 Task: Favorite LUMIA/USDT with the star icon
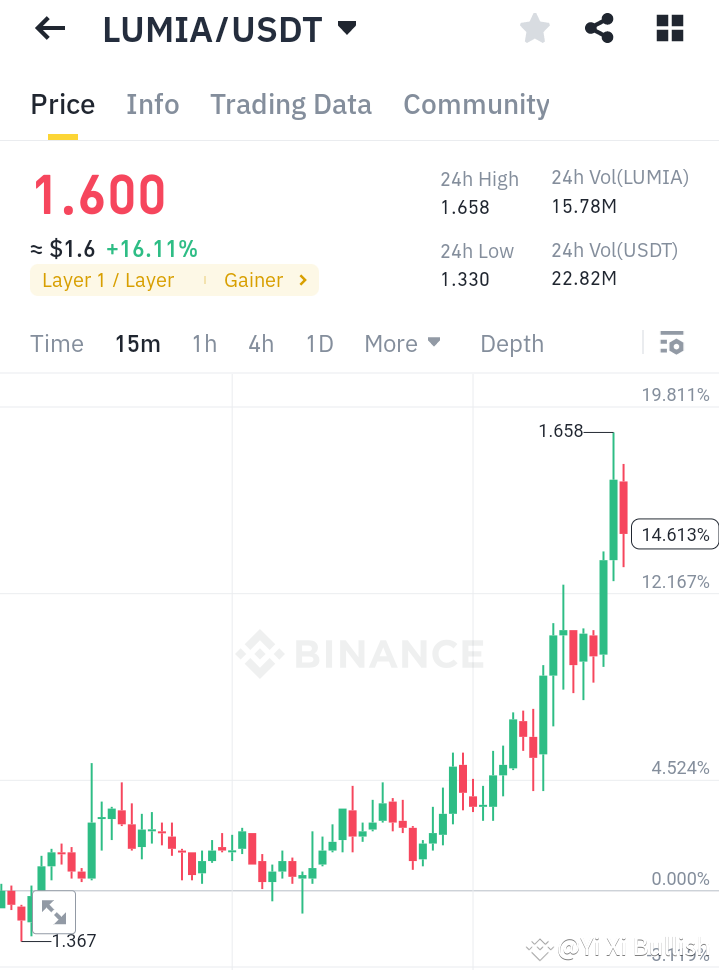534,28
